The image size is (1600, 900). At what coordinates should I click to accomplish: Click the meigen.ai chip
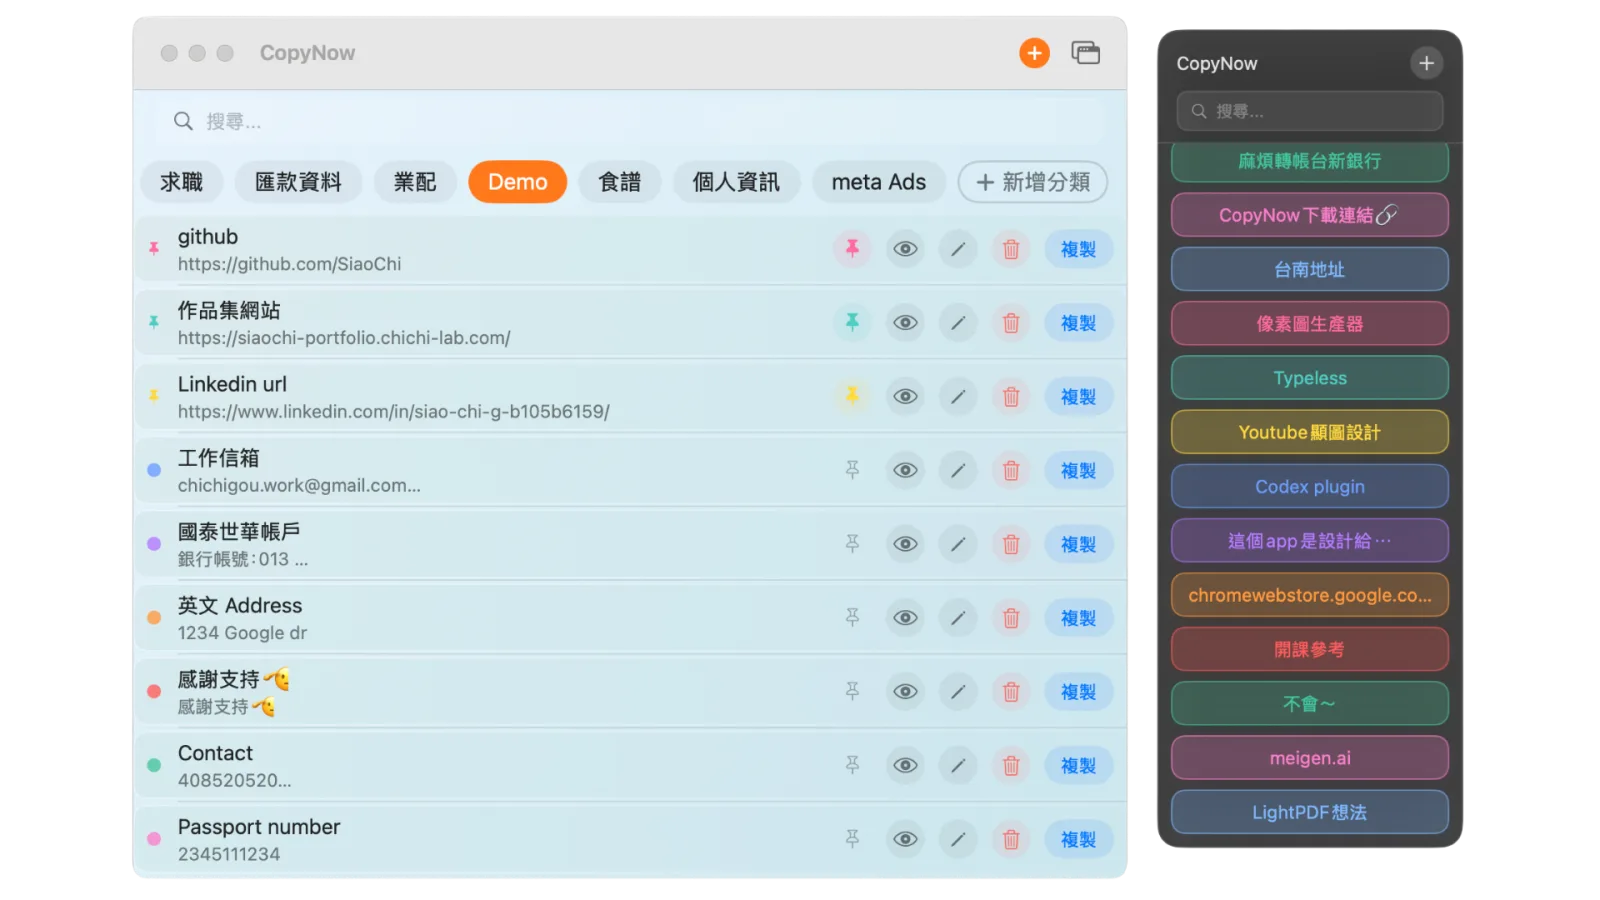1310,758
